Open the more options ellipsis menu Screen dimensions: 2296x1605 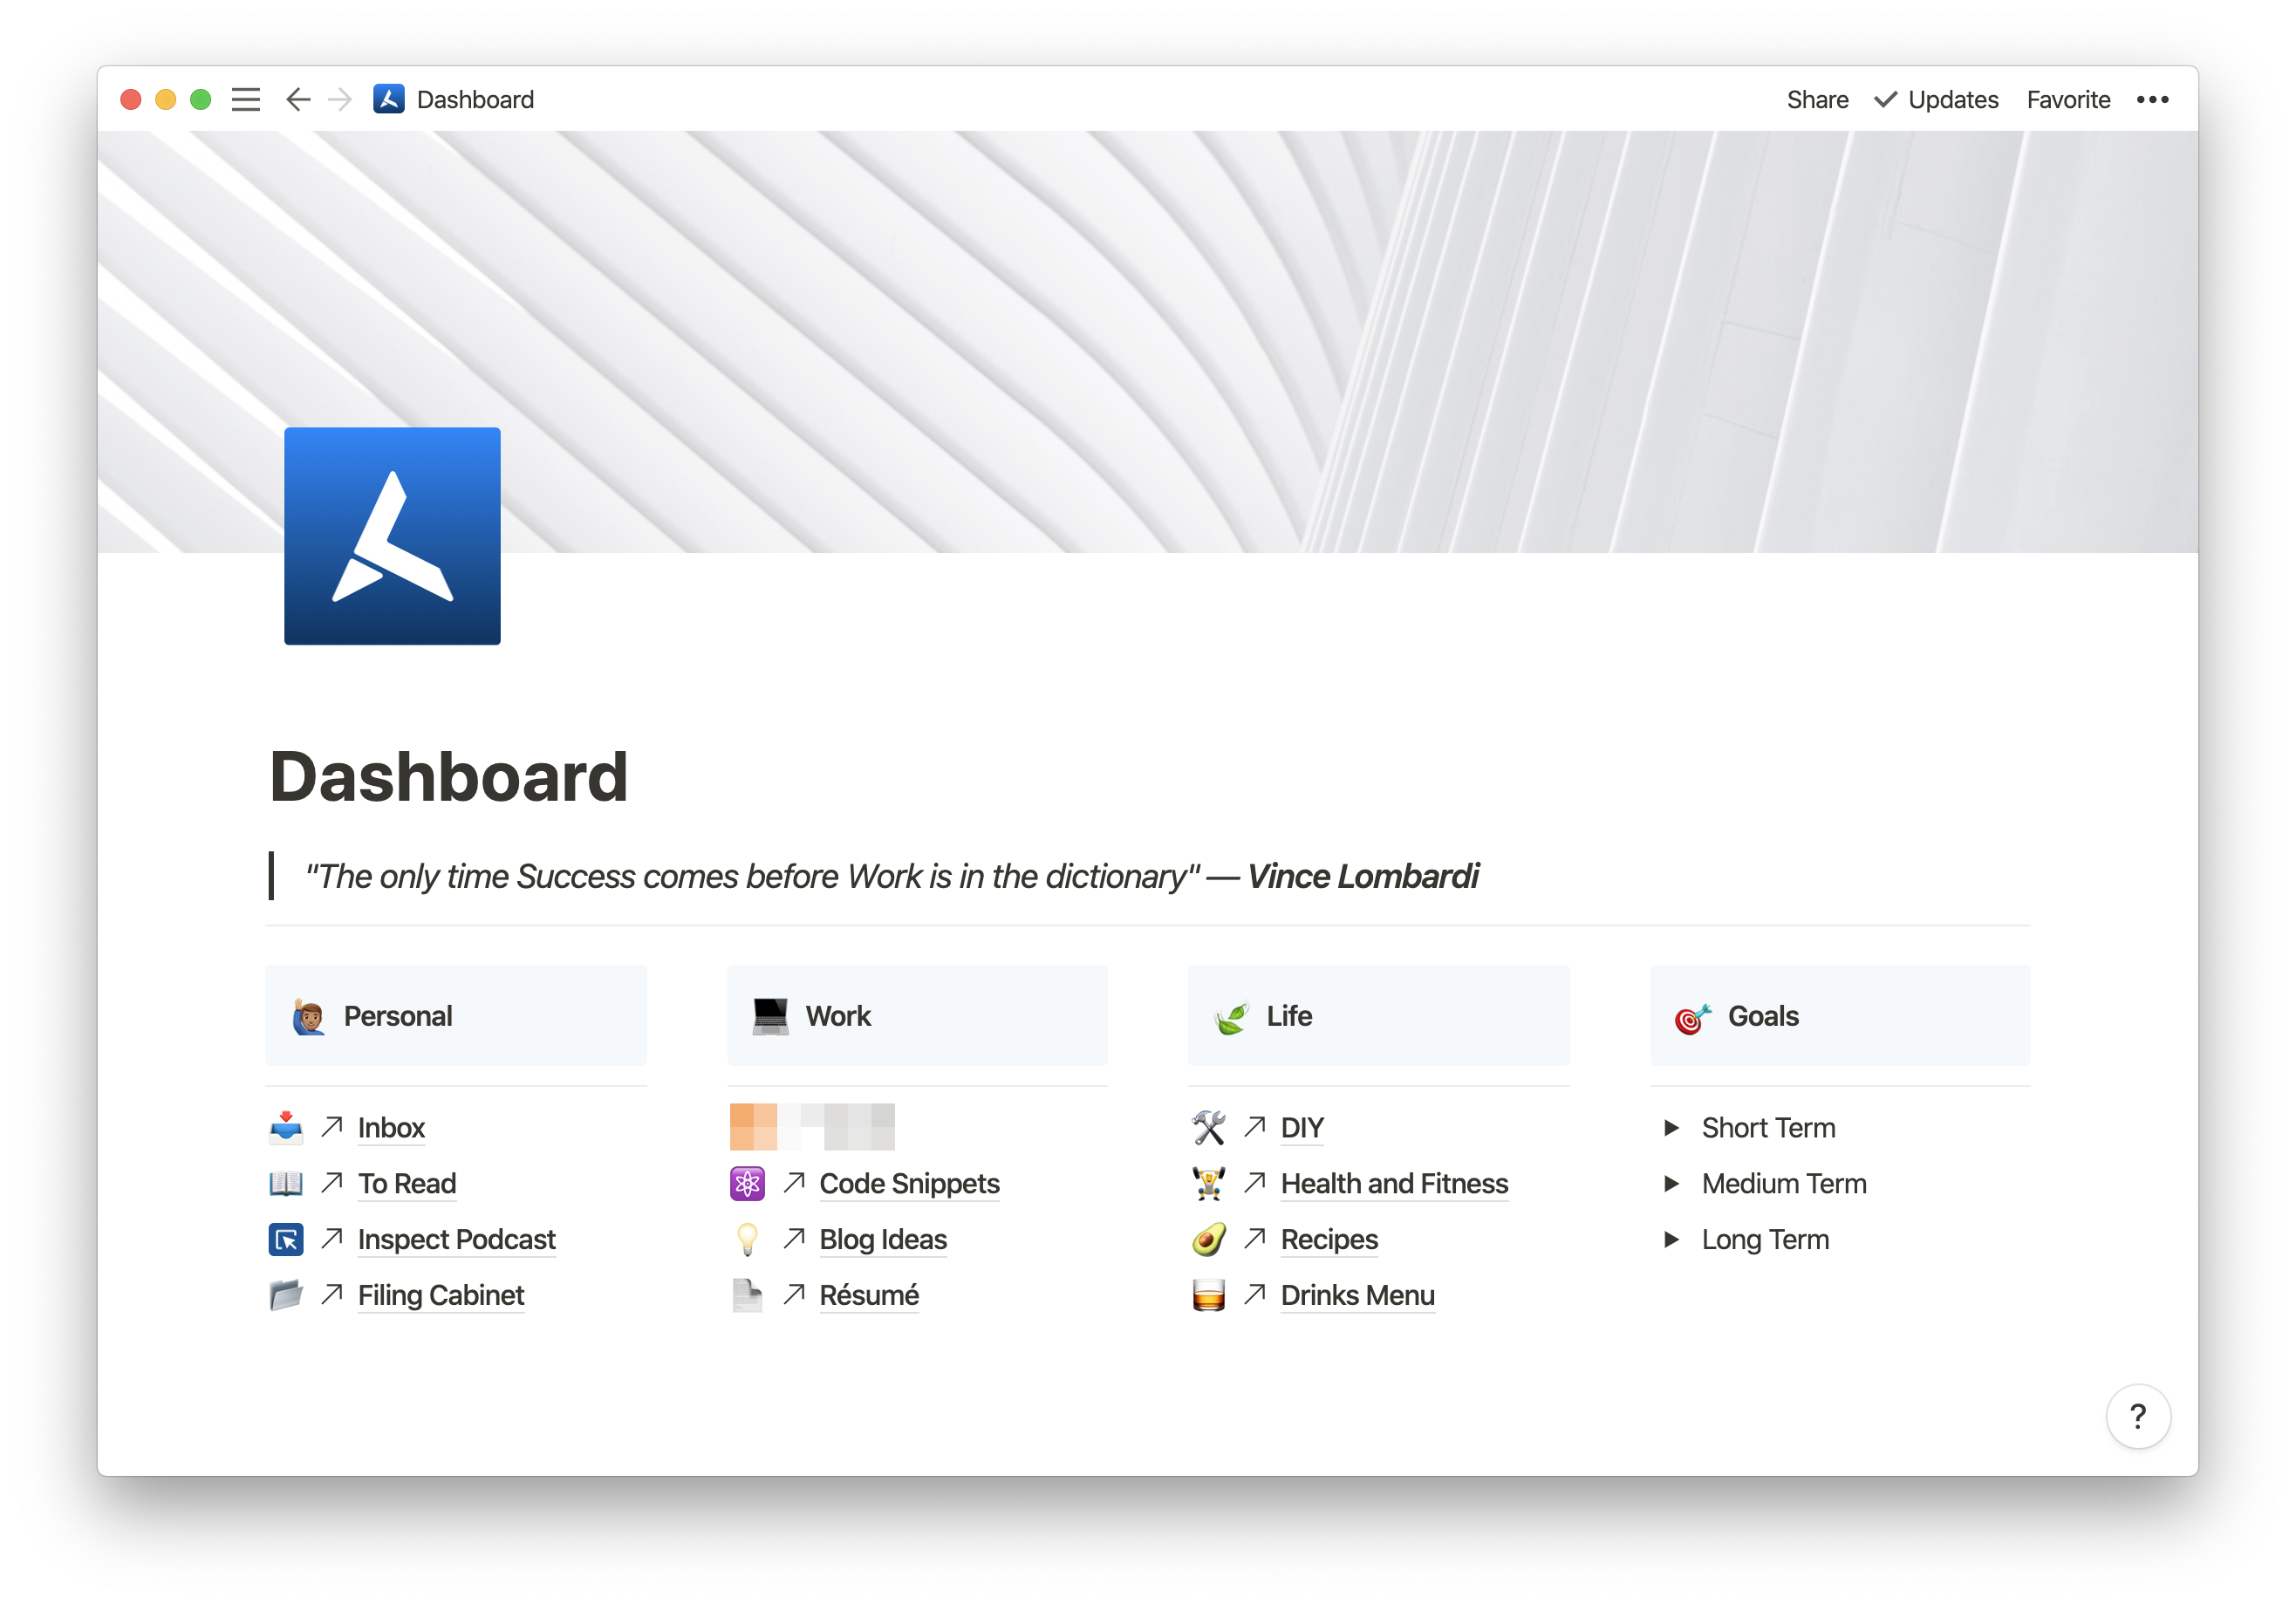click(2152, 99)
